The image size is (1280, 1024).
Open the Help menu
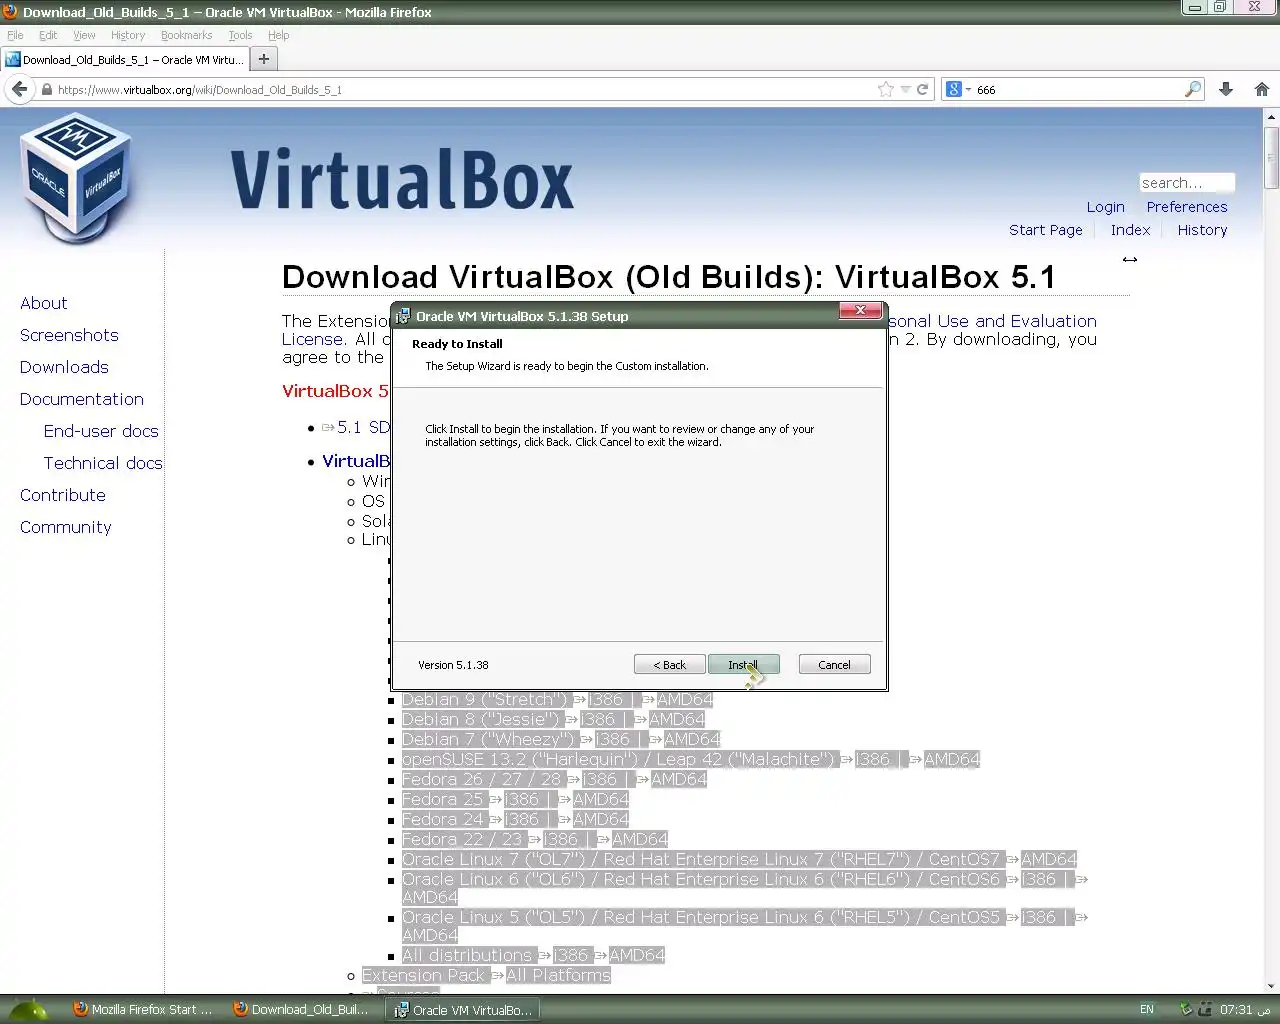coord(278,35)
